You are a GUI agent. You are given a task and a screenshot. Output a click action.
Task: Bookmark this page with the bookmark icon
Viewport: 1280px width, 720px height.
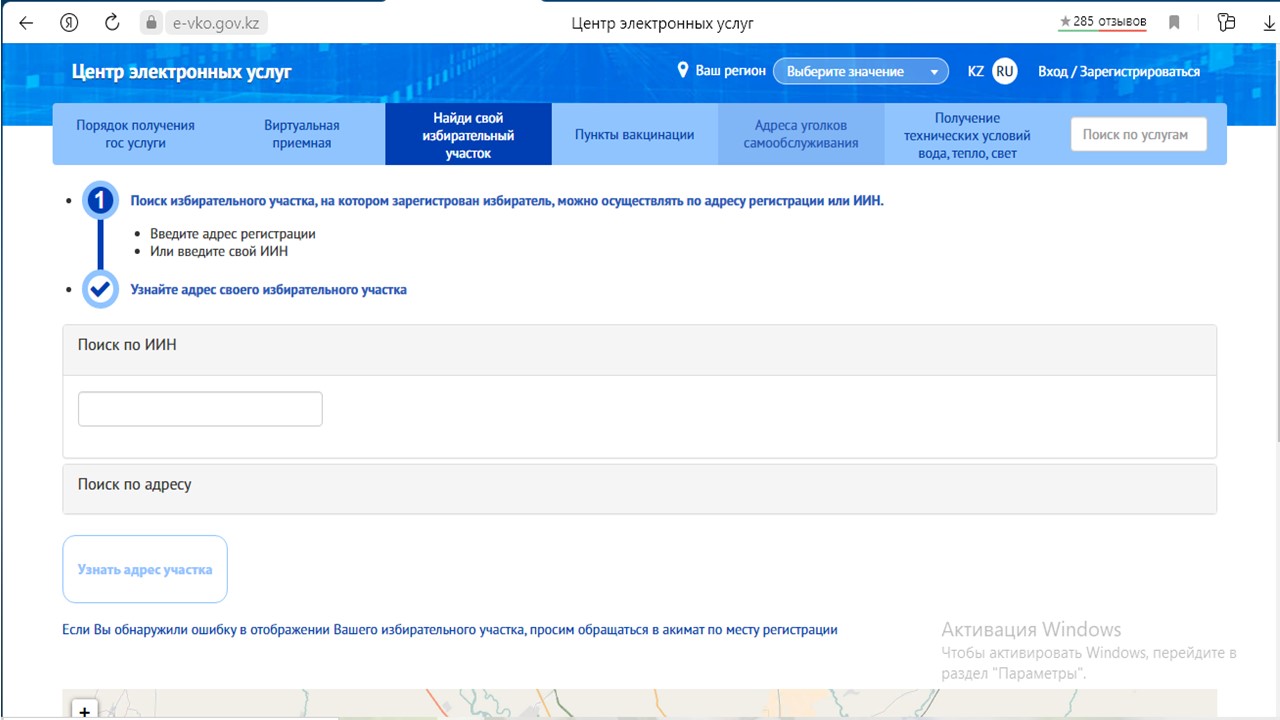[1175, 22]
